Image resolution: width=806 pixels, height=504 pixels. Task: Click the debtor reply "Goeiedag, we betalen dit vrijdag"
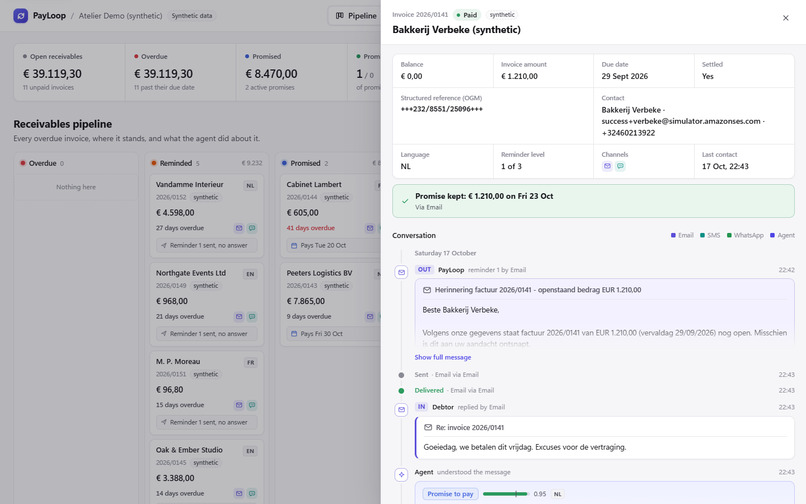pyautogui.click(x=525, y=447)
